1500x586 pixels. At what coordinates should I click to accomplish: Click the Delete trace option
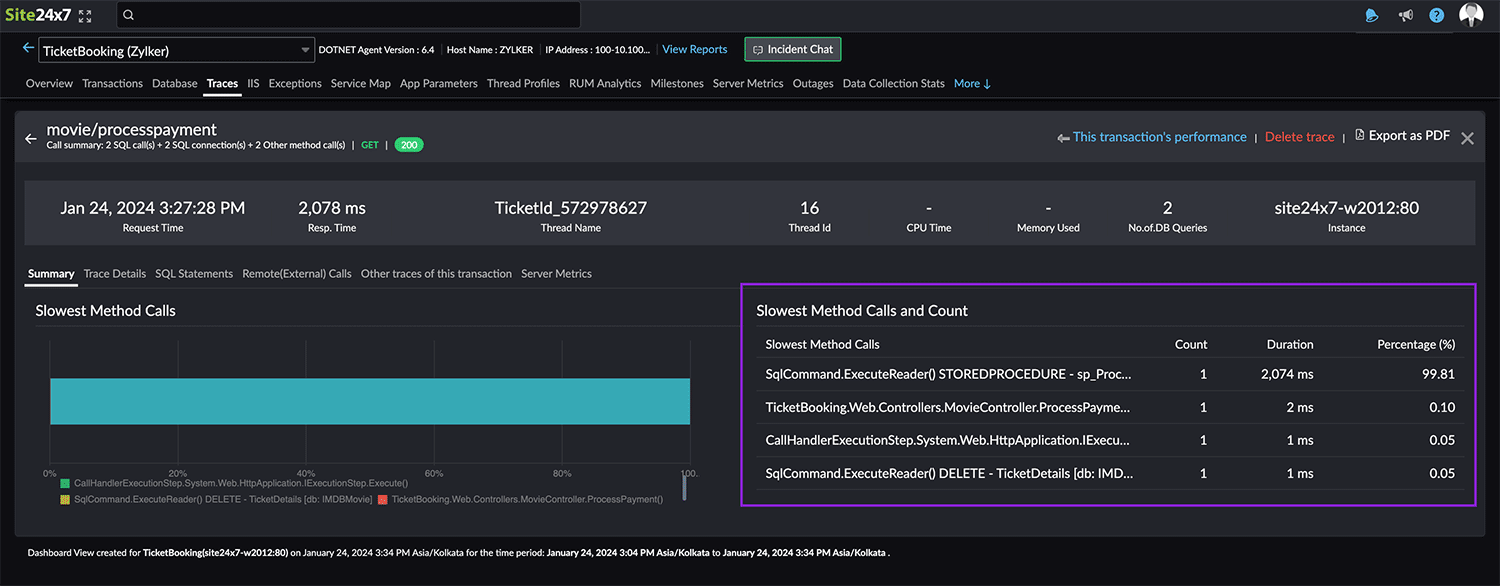click(x=1299, y=136)
